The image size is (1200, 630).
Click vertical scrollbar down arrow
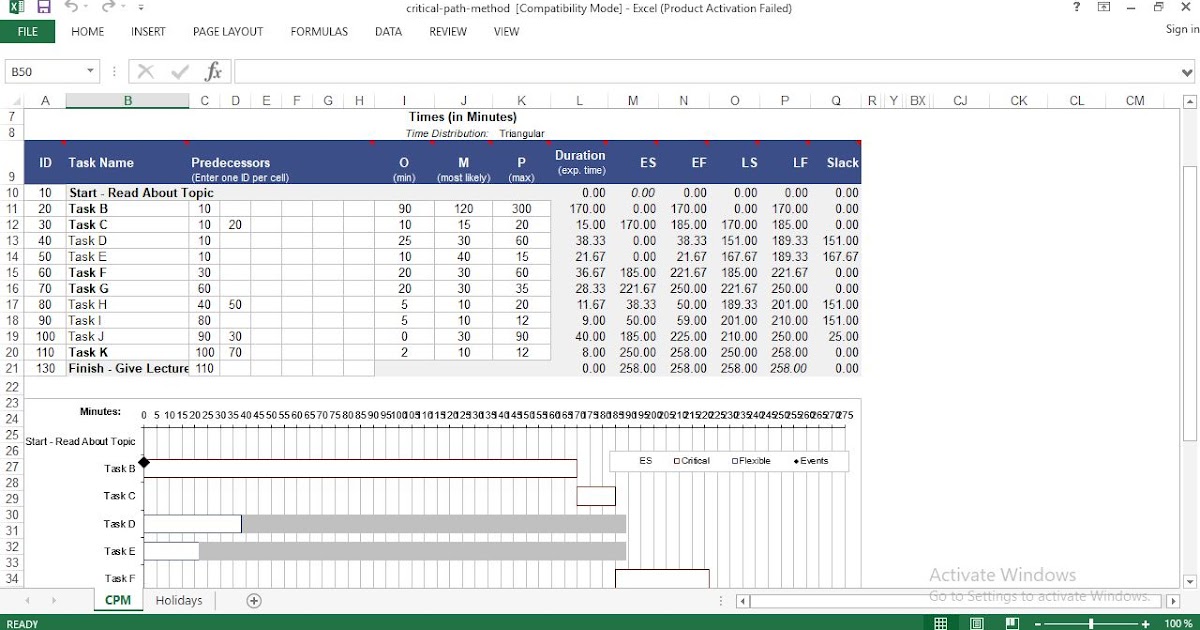coord(1189,581)
